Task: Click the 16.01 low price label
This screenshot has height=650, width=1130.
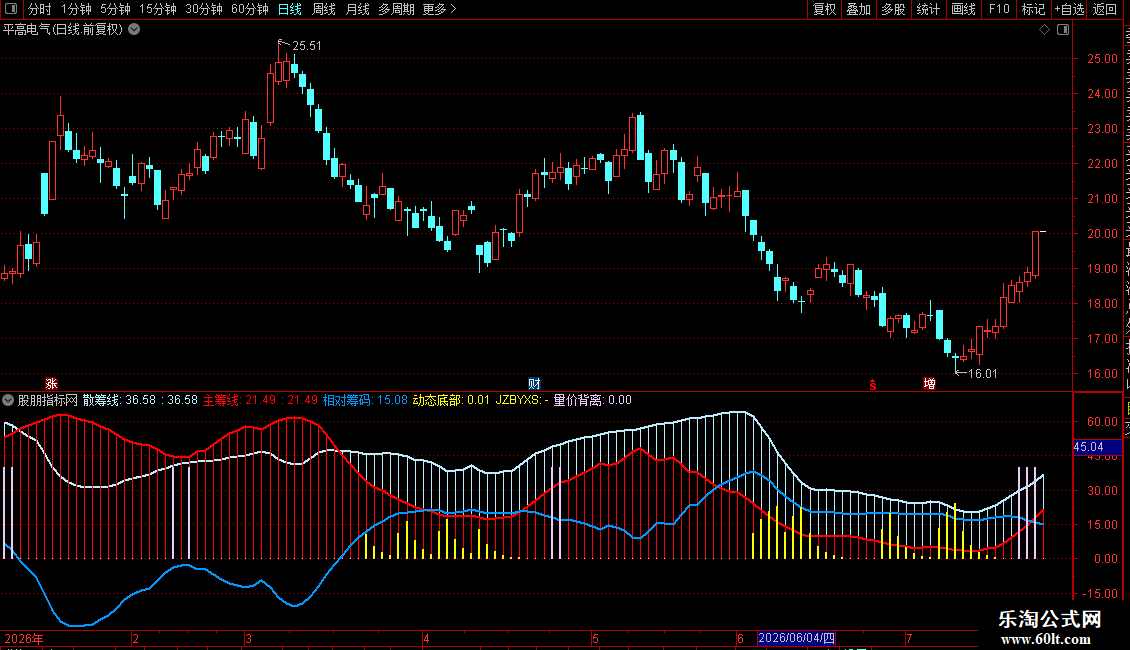Action: (x=982, y=373)
